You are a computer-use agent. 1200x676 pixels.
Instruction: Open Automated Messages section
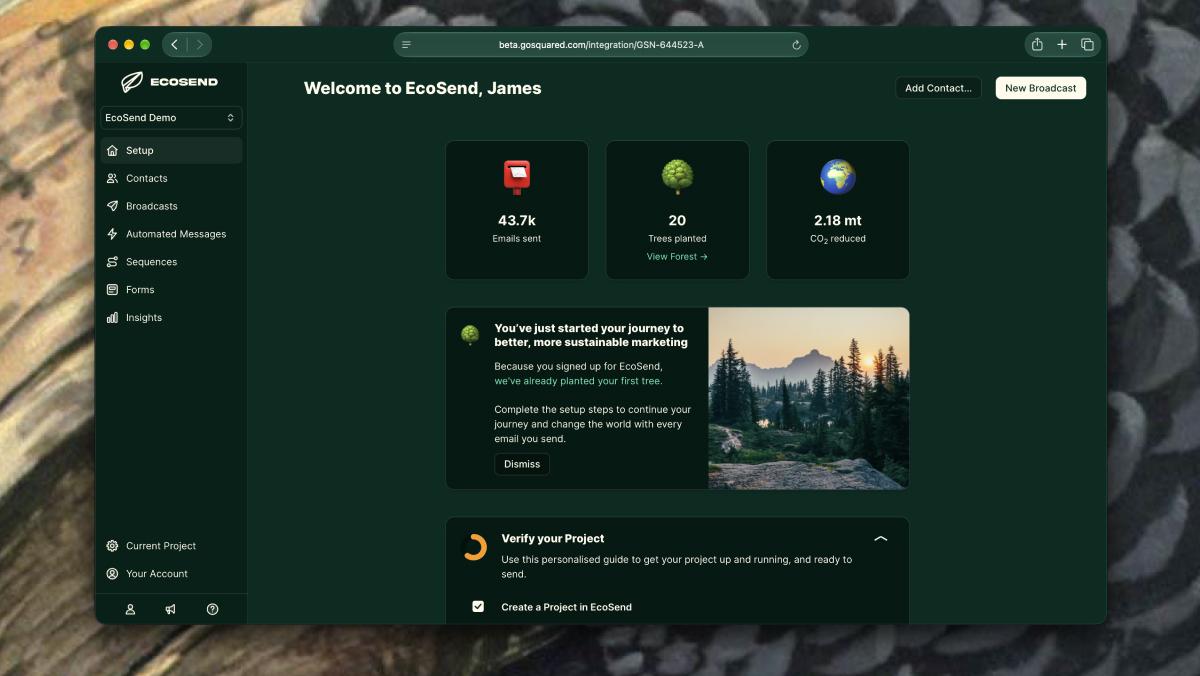(171, 234)
